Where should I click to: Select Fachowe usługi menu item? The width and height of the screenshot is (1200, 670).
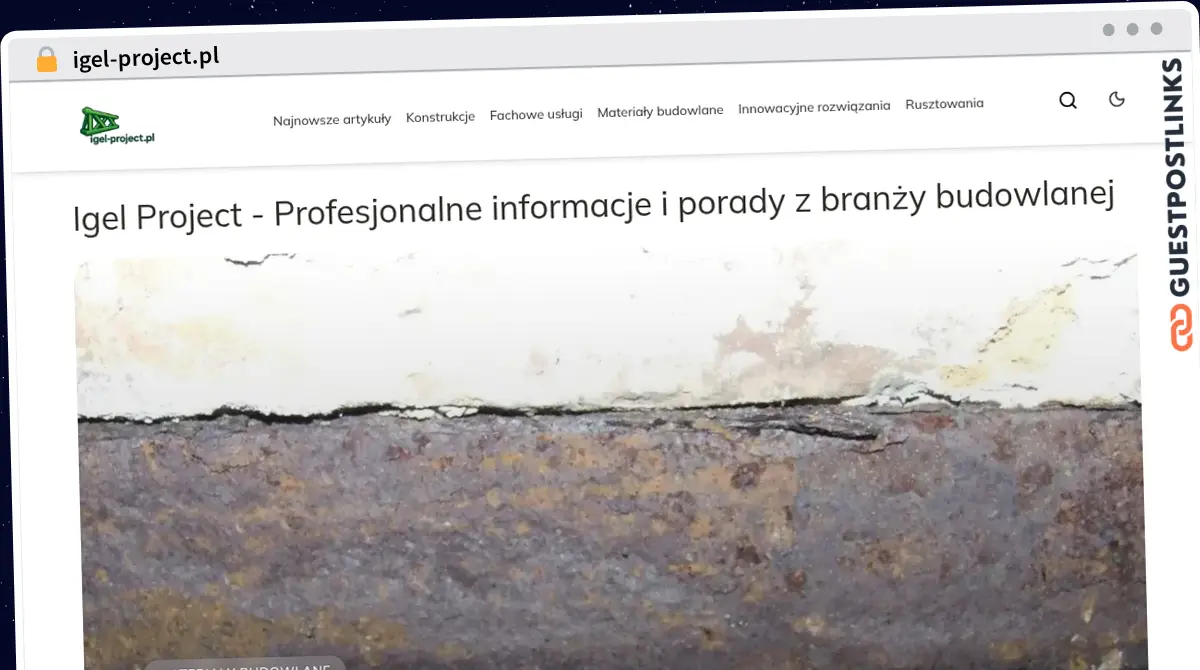tap(536, 114)
